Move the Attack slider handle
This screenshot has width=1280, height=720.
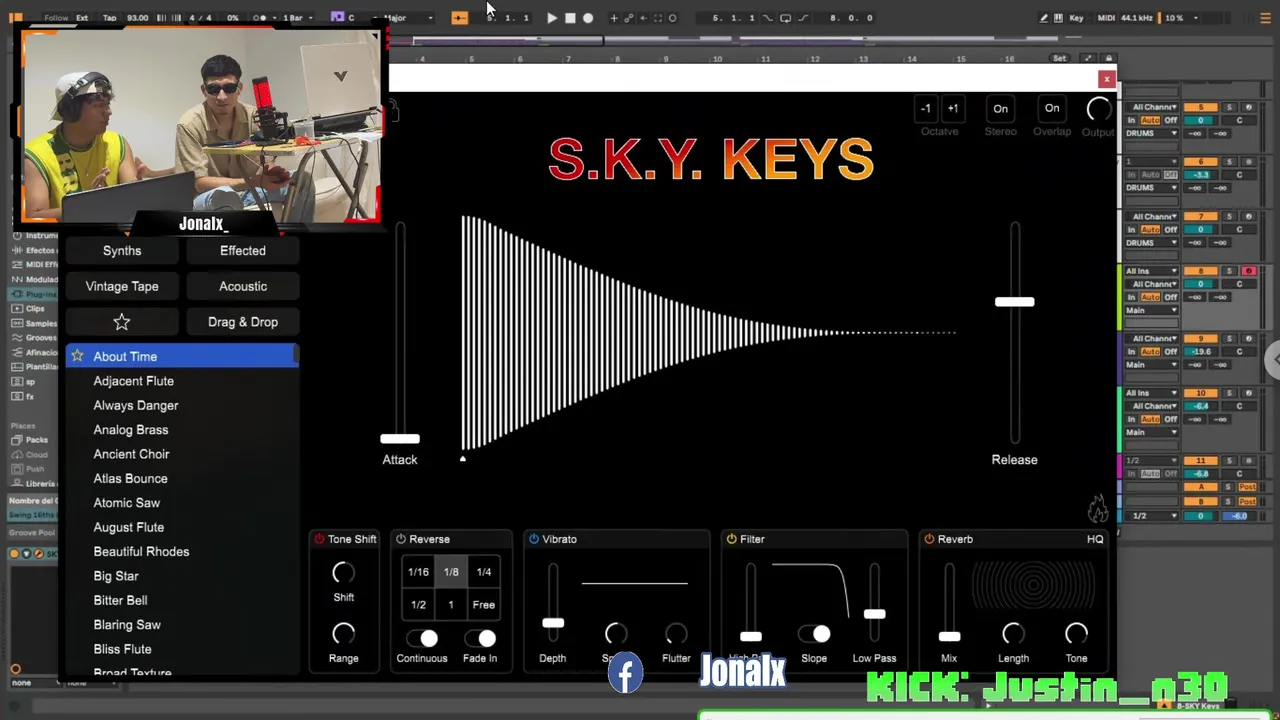tap(400, 438)
